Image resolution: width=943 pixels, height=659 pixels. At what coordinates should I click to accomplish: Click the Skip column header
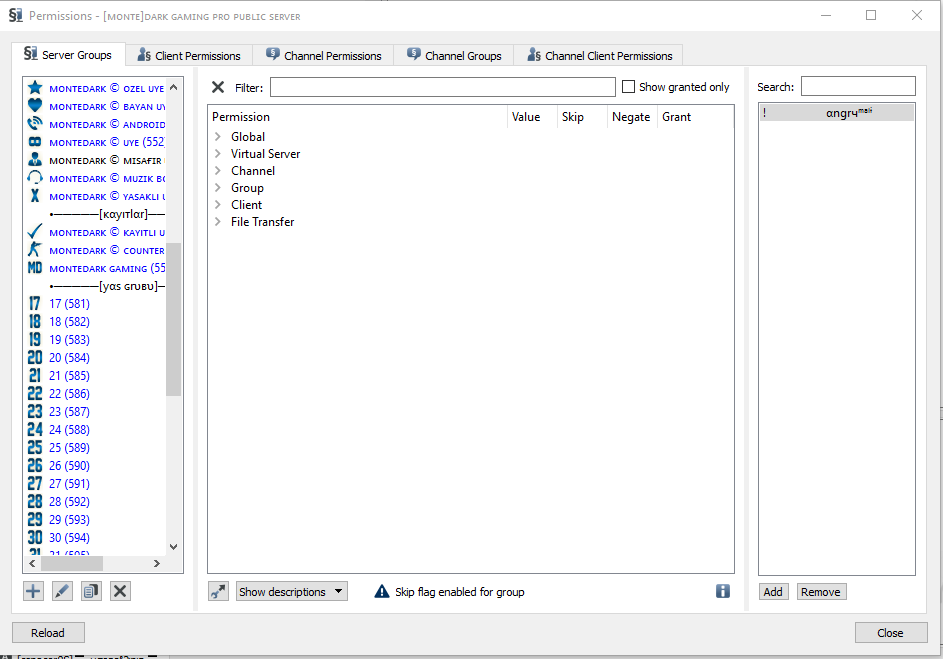583,117
